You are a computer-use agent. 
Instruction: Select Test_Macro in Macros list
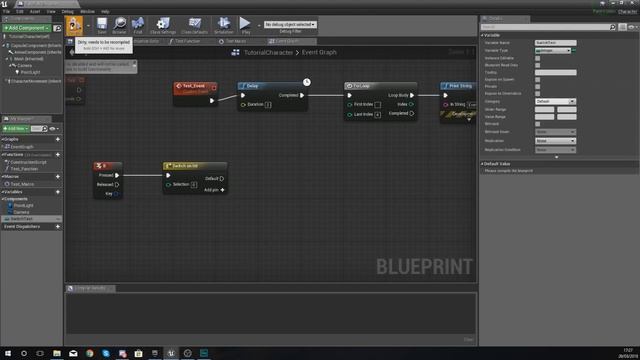pyautogui.click(x=22, y=184)
